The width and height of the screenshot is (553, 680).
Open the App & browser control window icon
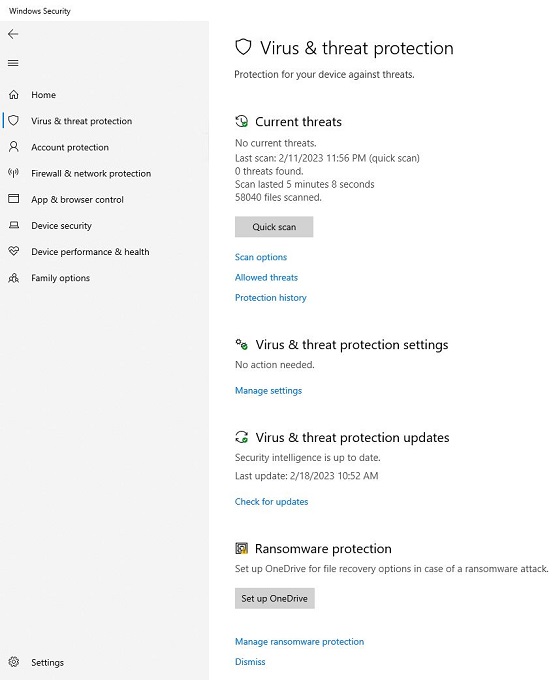click(x=14, y=199)
